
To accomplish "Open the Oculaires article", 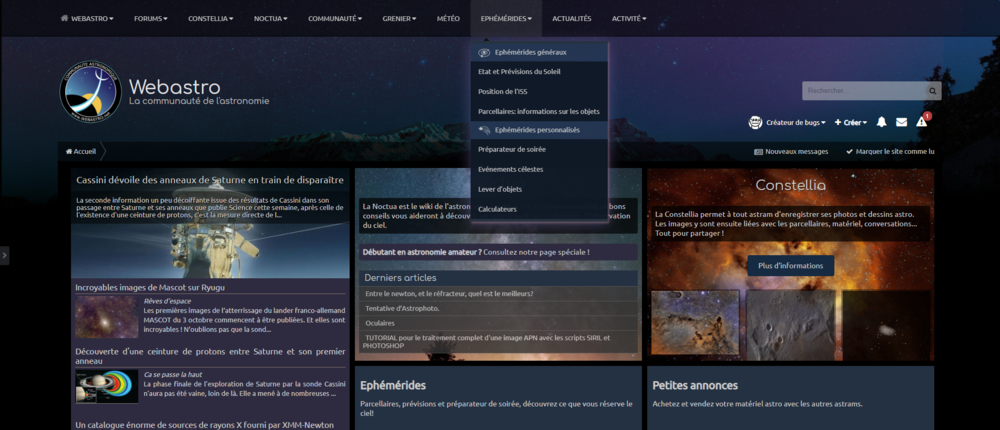I will click(380, 323).
